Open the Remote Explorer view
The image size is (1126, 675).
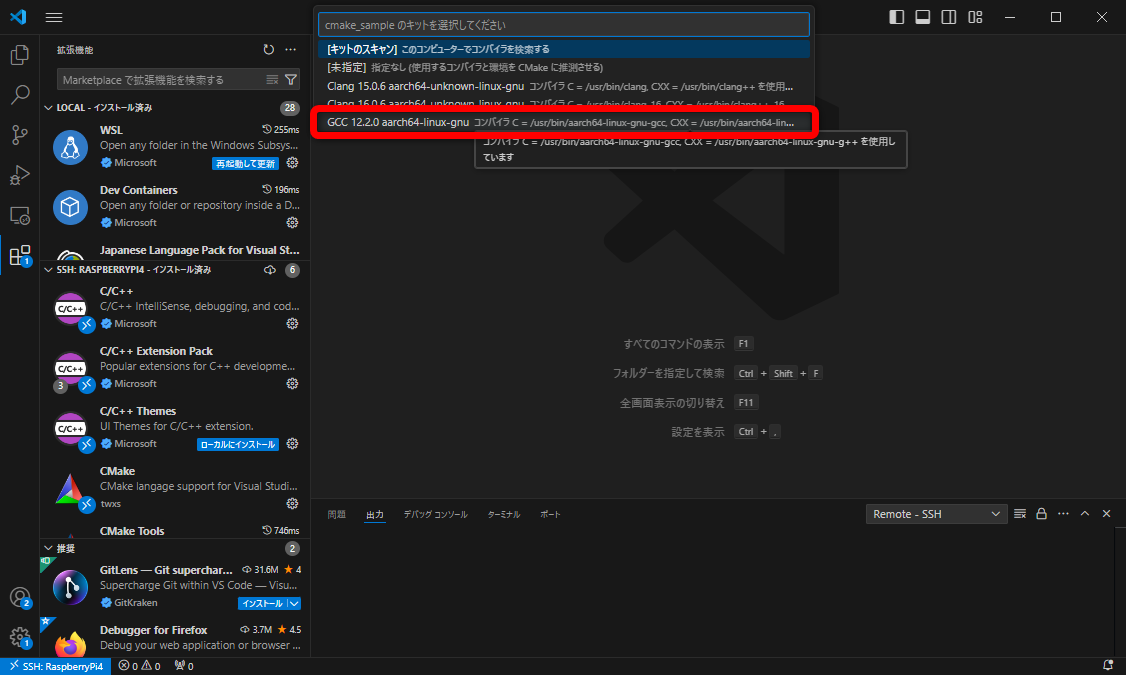[19, 215]
